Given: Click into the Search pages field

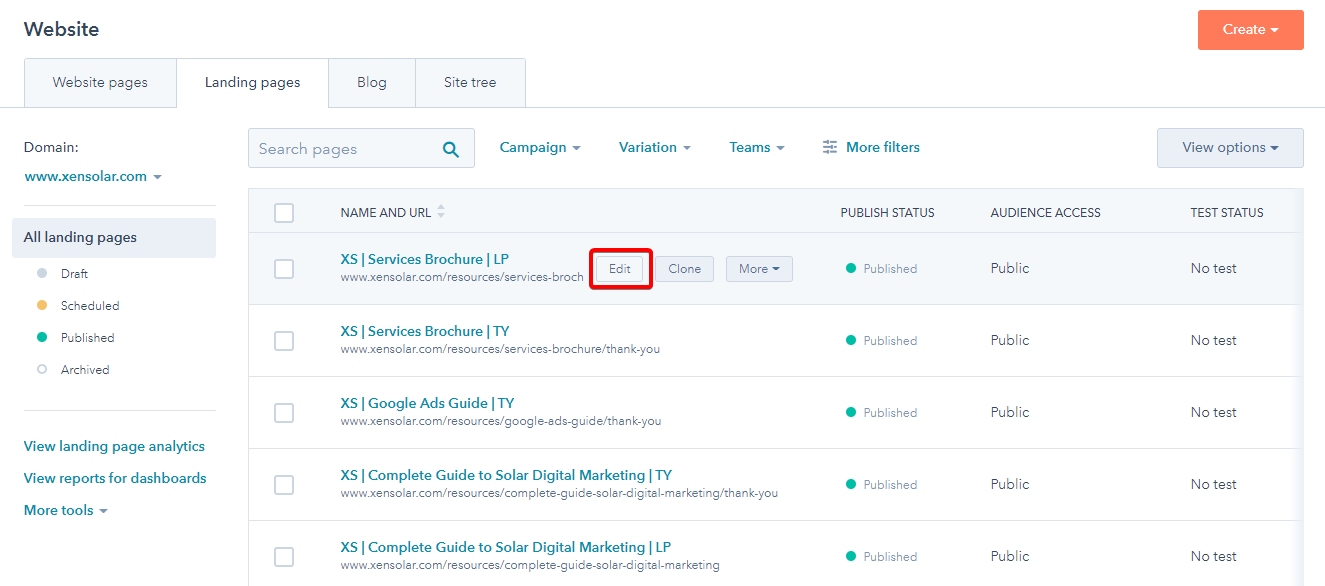Looking at the screenshot, I should click(x=345, y=148).
